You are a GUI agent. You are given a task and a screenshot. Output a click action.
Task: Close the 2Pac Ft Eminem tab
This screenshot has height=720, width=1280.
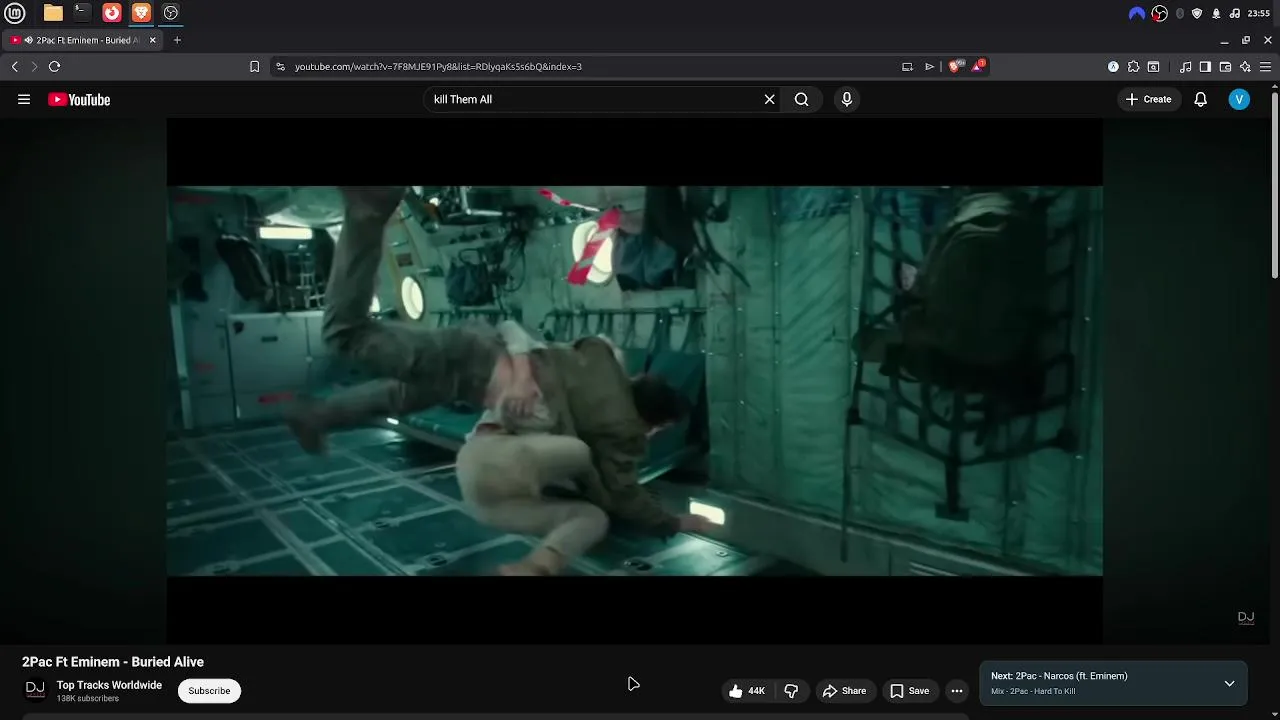pyautogui.click(x=153, y=40)
